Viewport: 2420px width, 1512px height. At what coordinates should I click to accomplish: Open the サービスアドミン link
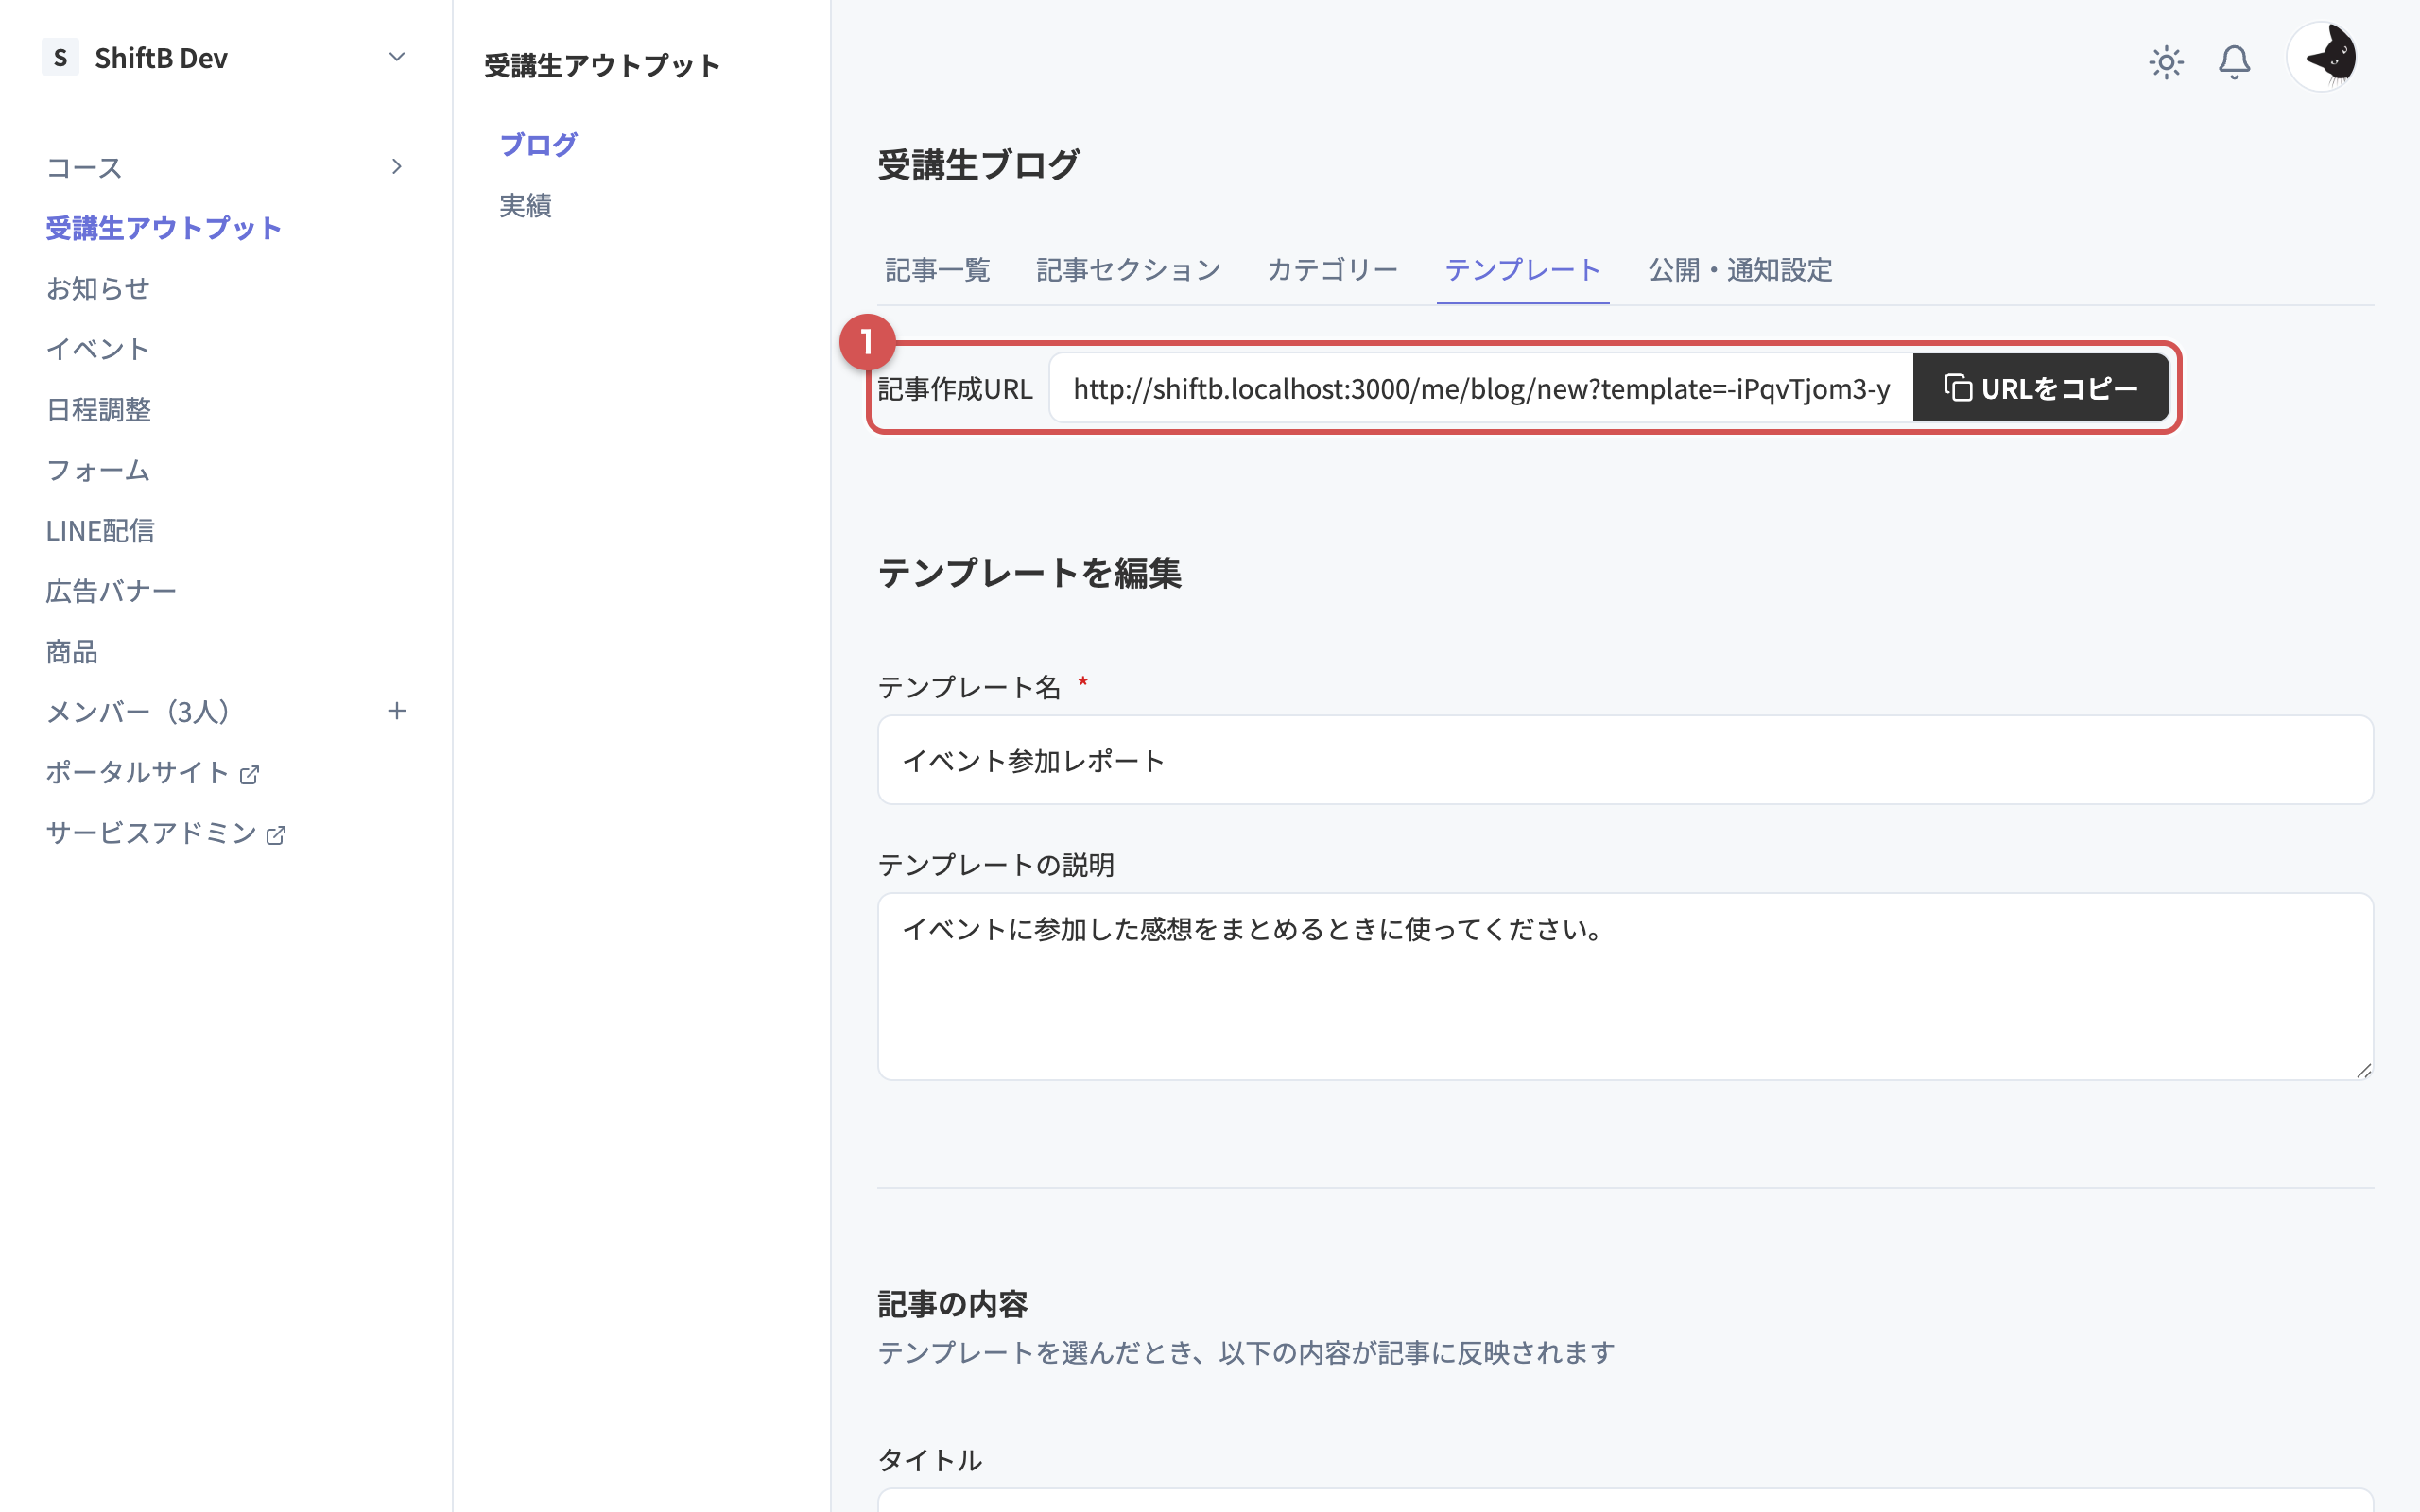(x=151, y=832)
